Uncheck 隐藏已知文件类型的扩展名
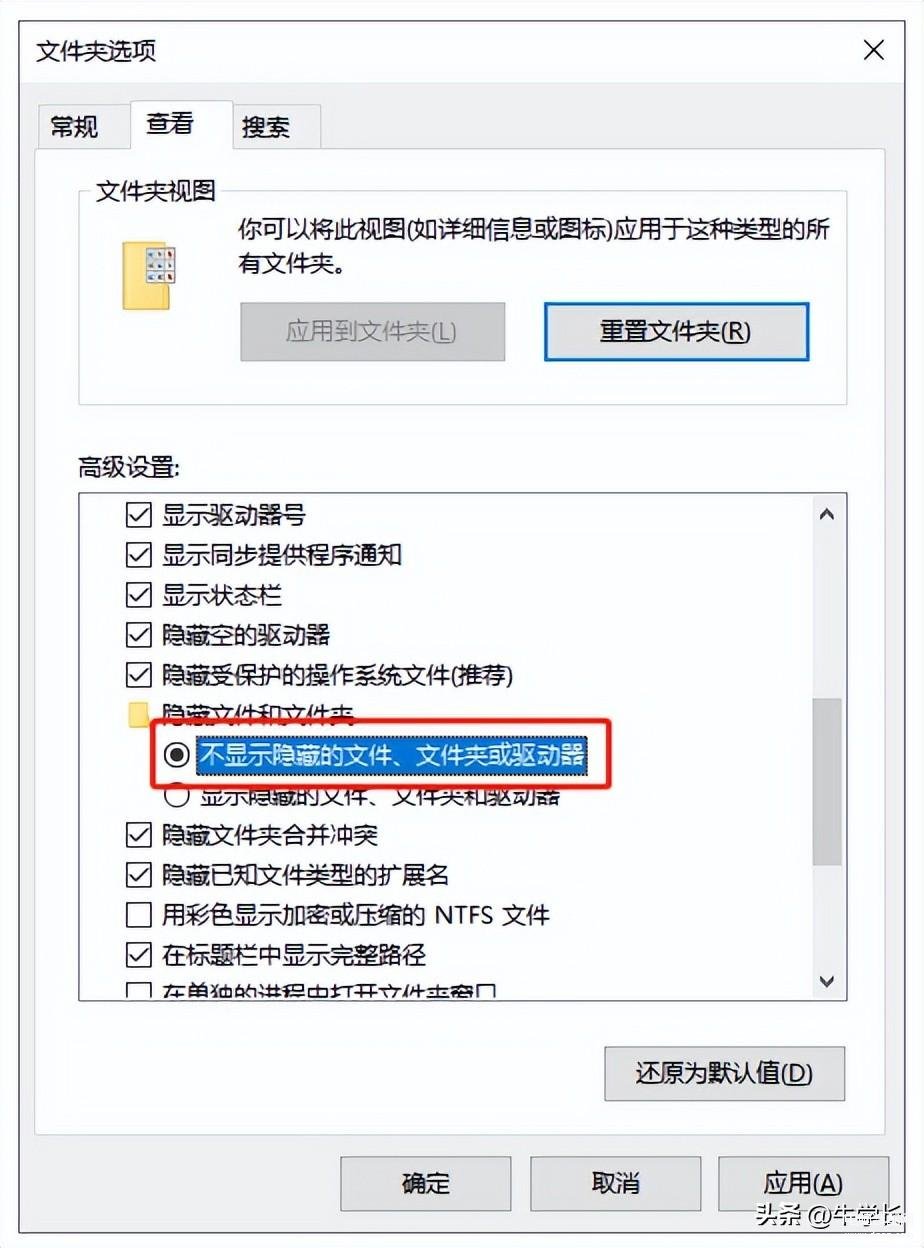The width and height of the screenshot is (924, 1248). click(138, 875)
